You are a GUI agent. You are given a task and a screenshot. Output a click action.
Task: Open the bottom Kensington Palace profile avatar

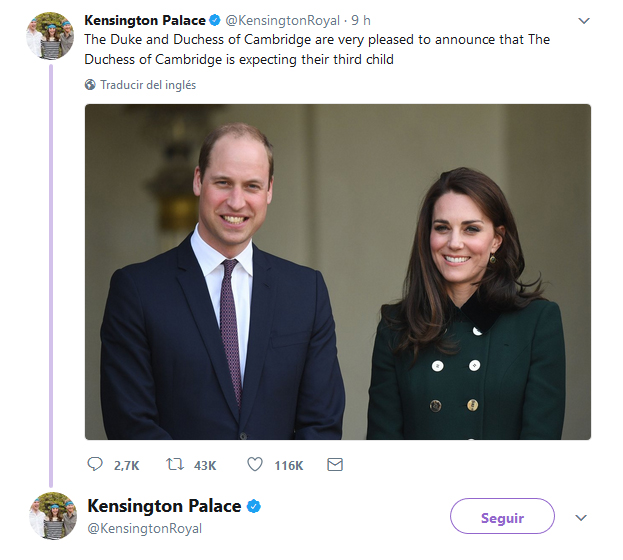(x=53, y=516)
